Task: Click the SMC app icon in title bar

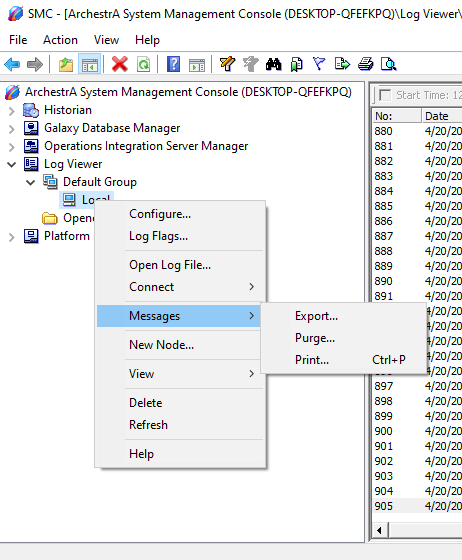Action: click(x=15, y=14)
